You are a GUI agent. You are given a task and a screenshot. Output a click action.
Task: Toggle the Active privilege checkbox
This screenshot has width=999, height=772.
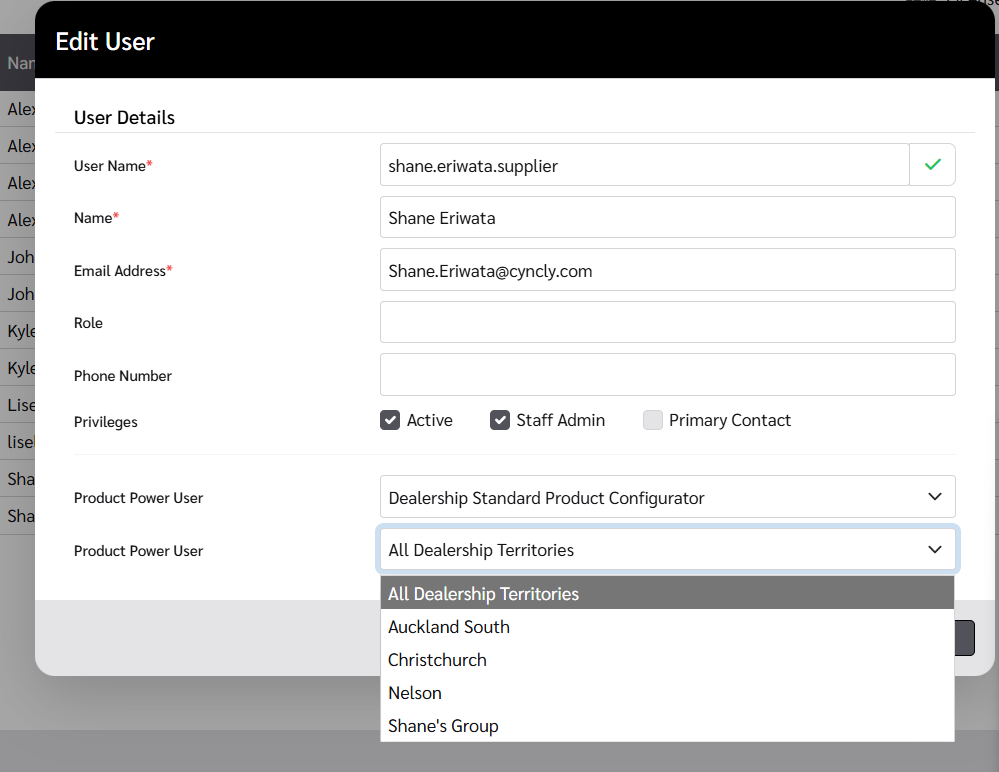coord(390,420)
